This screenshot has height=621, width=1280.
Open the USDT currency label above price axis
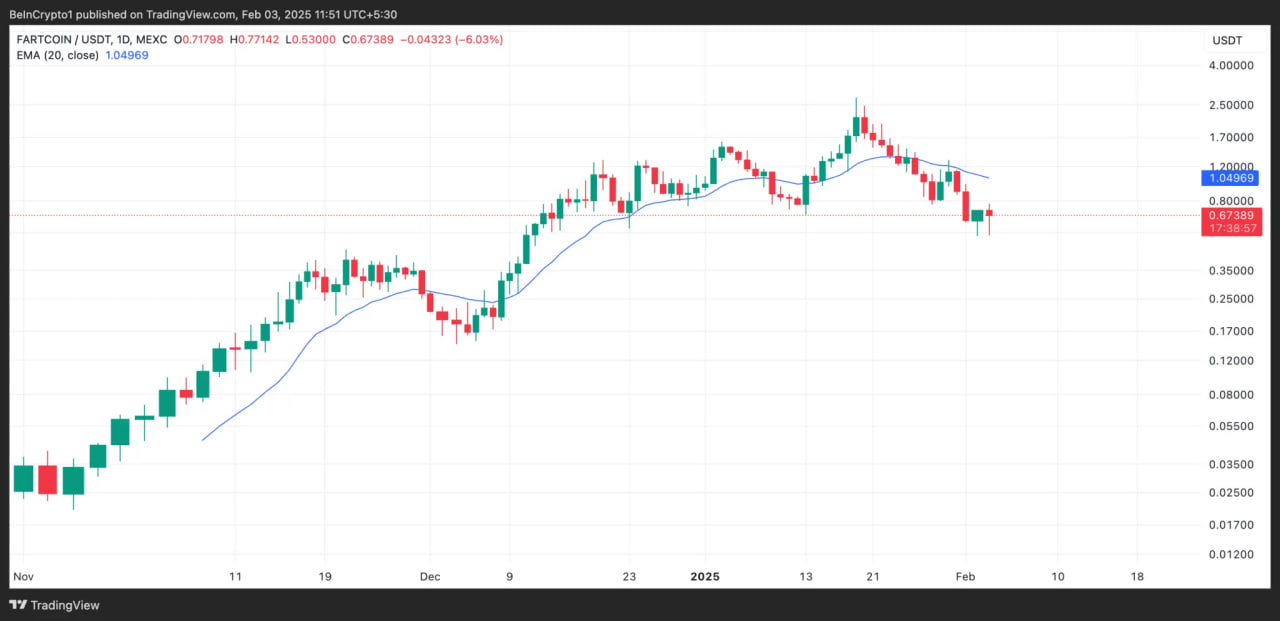[x=1230, y=41]
